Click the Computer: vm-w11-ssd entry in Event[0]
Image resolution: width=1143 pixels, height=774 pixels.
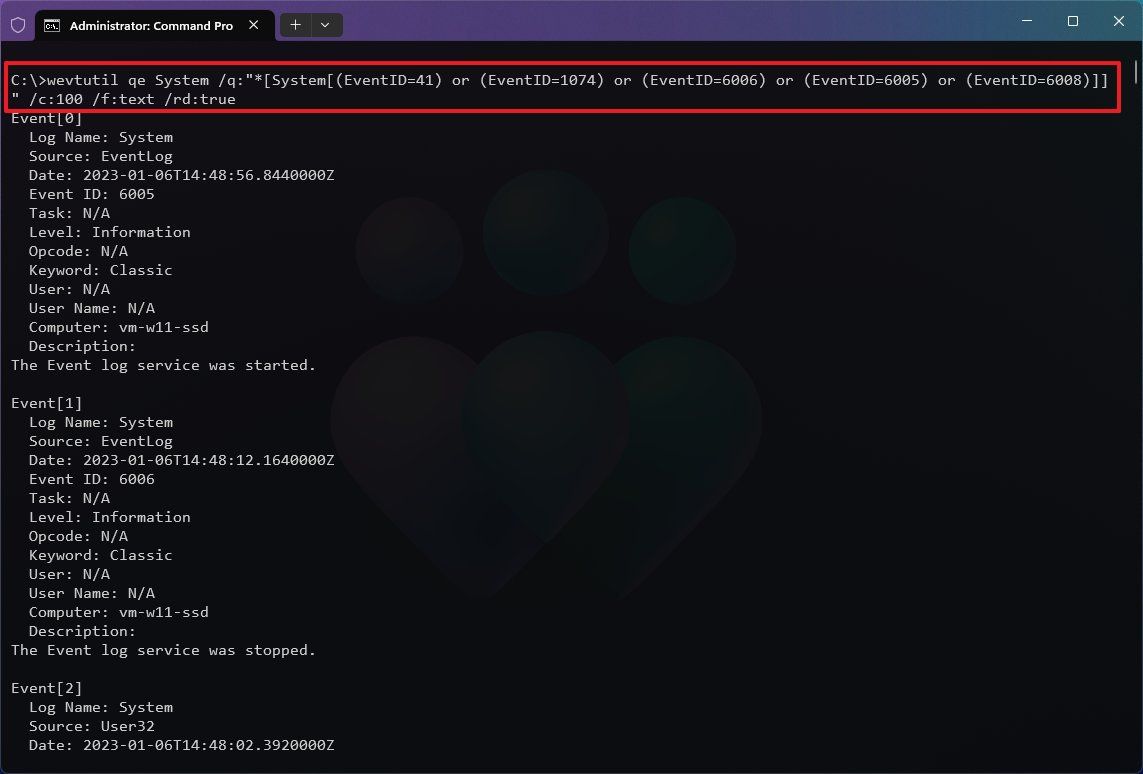(x=118, y=327)
